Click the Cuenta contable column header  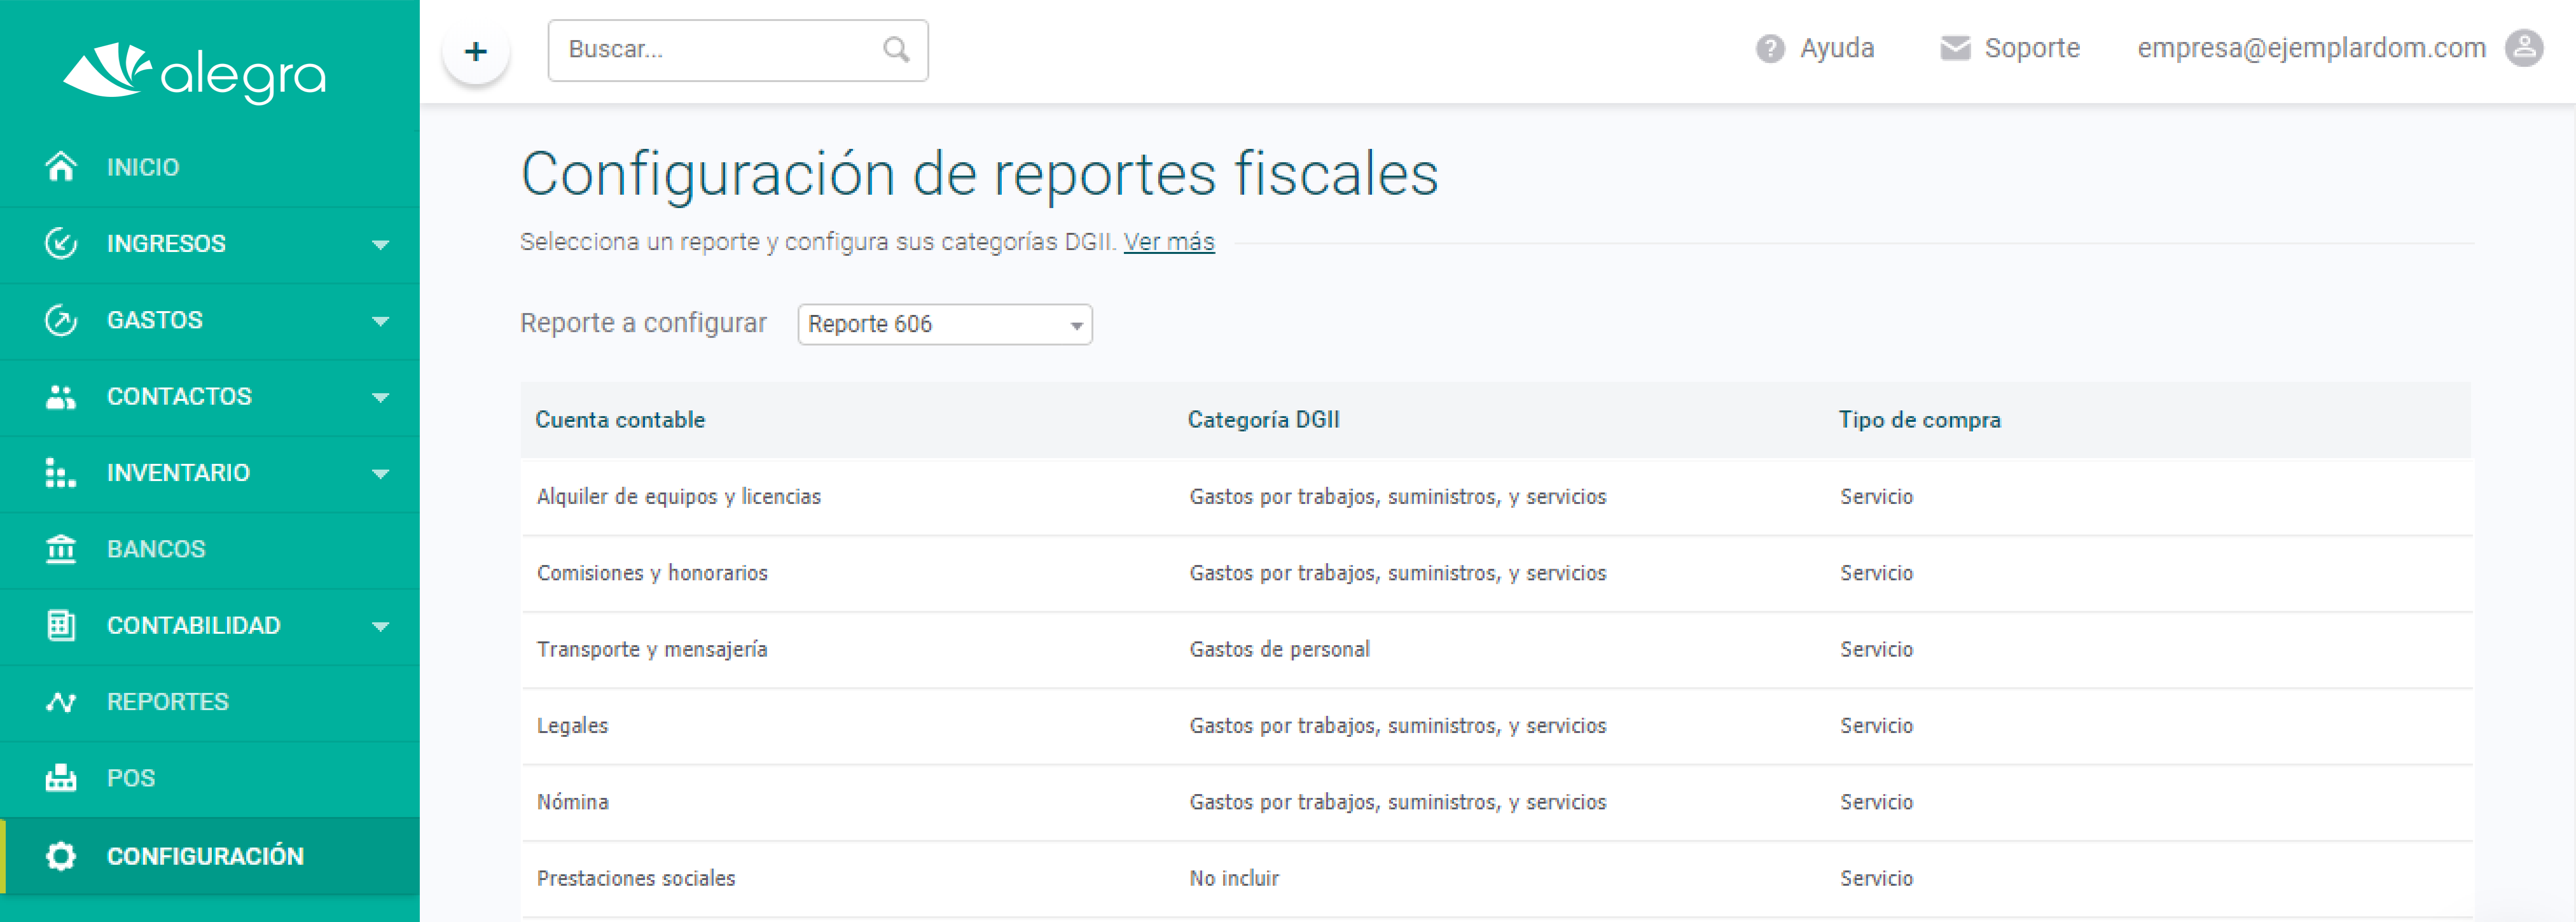[x=620, y=420]
